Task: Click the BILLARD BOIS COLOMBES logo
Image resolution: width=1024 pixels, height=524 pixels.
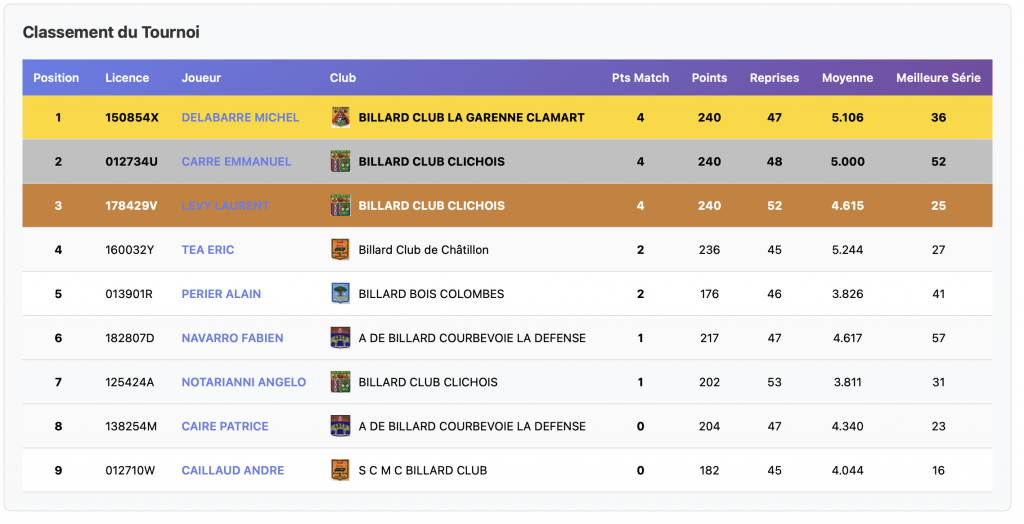Action: [x=340, y=294]
